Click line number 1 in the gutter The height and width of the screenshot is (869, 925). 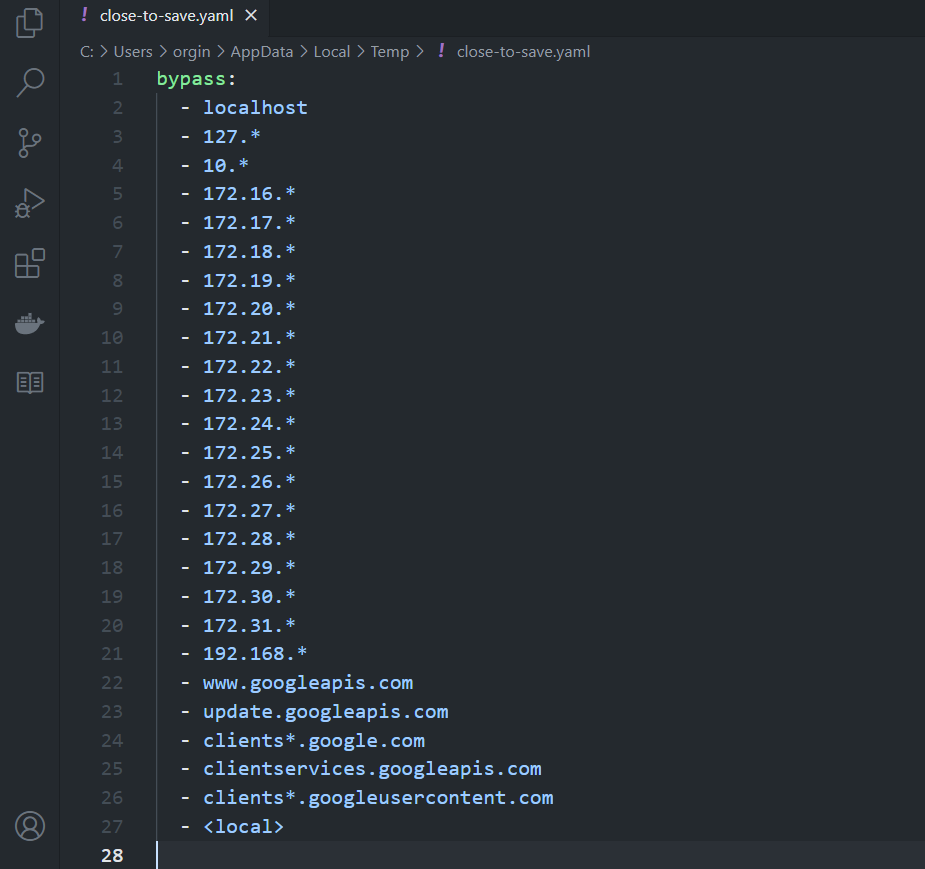(x=117, y=79)
